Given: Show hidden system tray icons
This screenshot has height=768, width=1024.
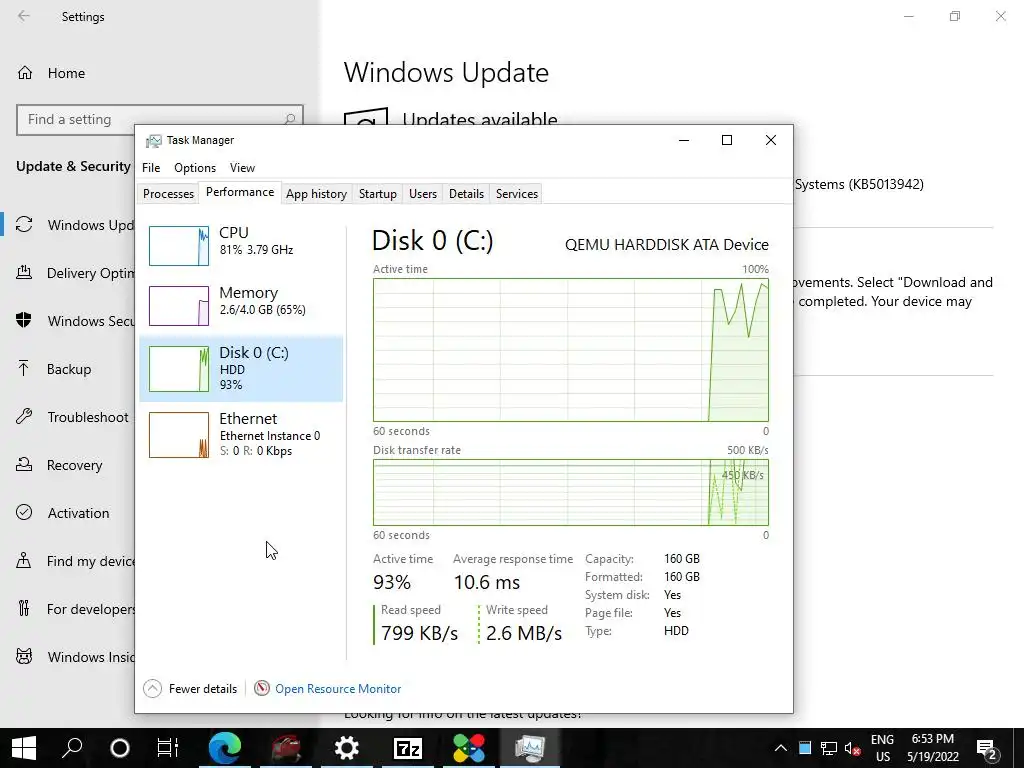Looking at the screenshot, I should point(781,748).
